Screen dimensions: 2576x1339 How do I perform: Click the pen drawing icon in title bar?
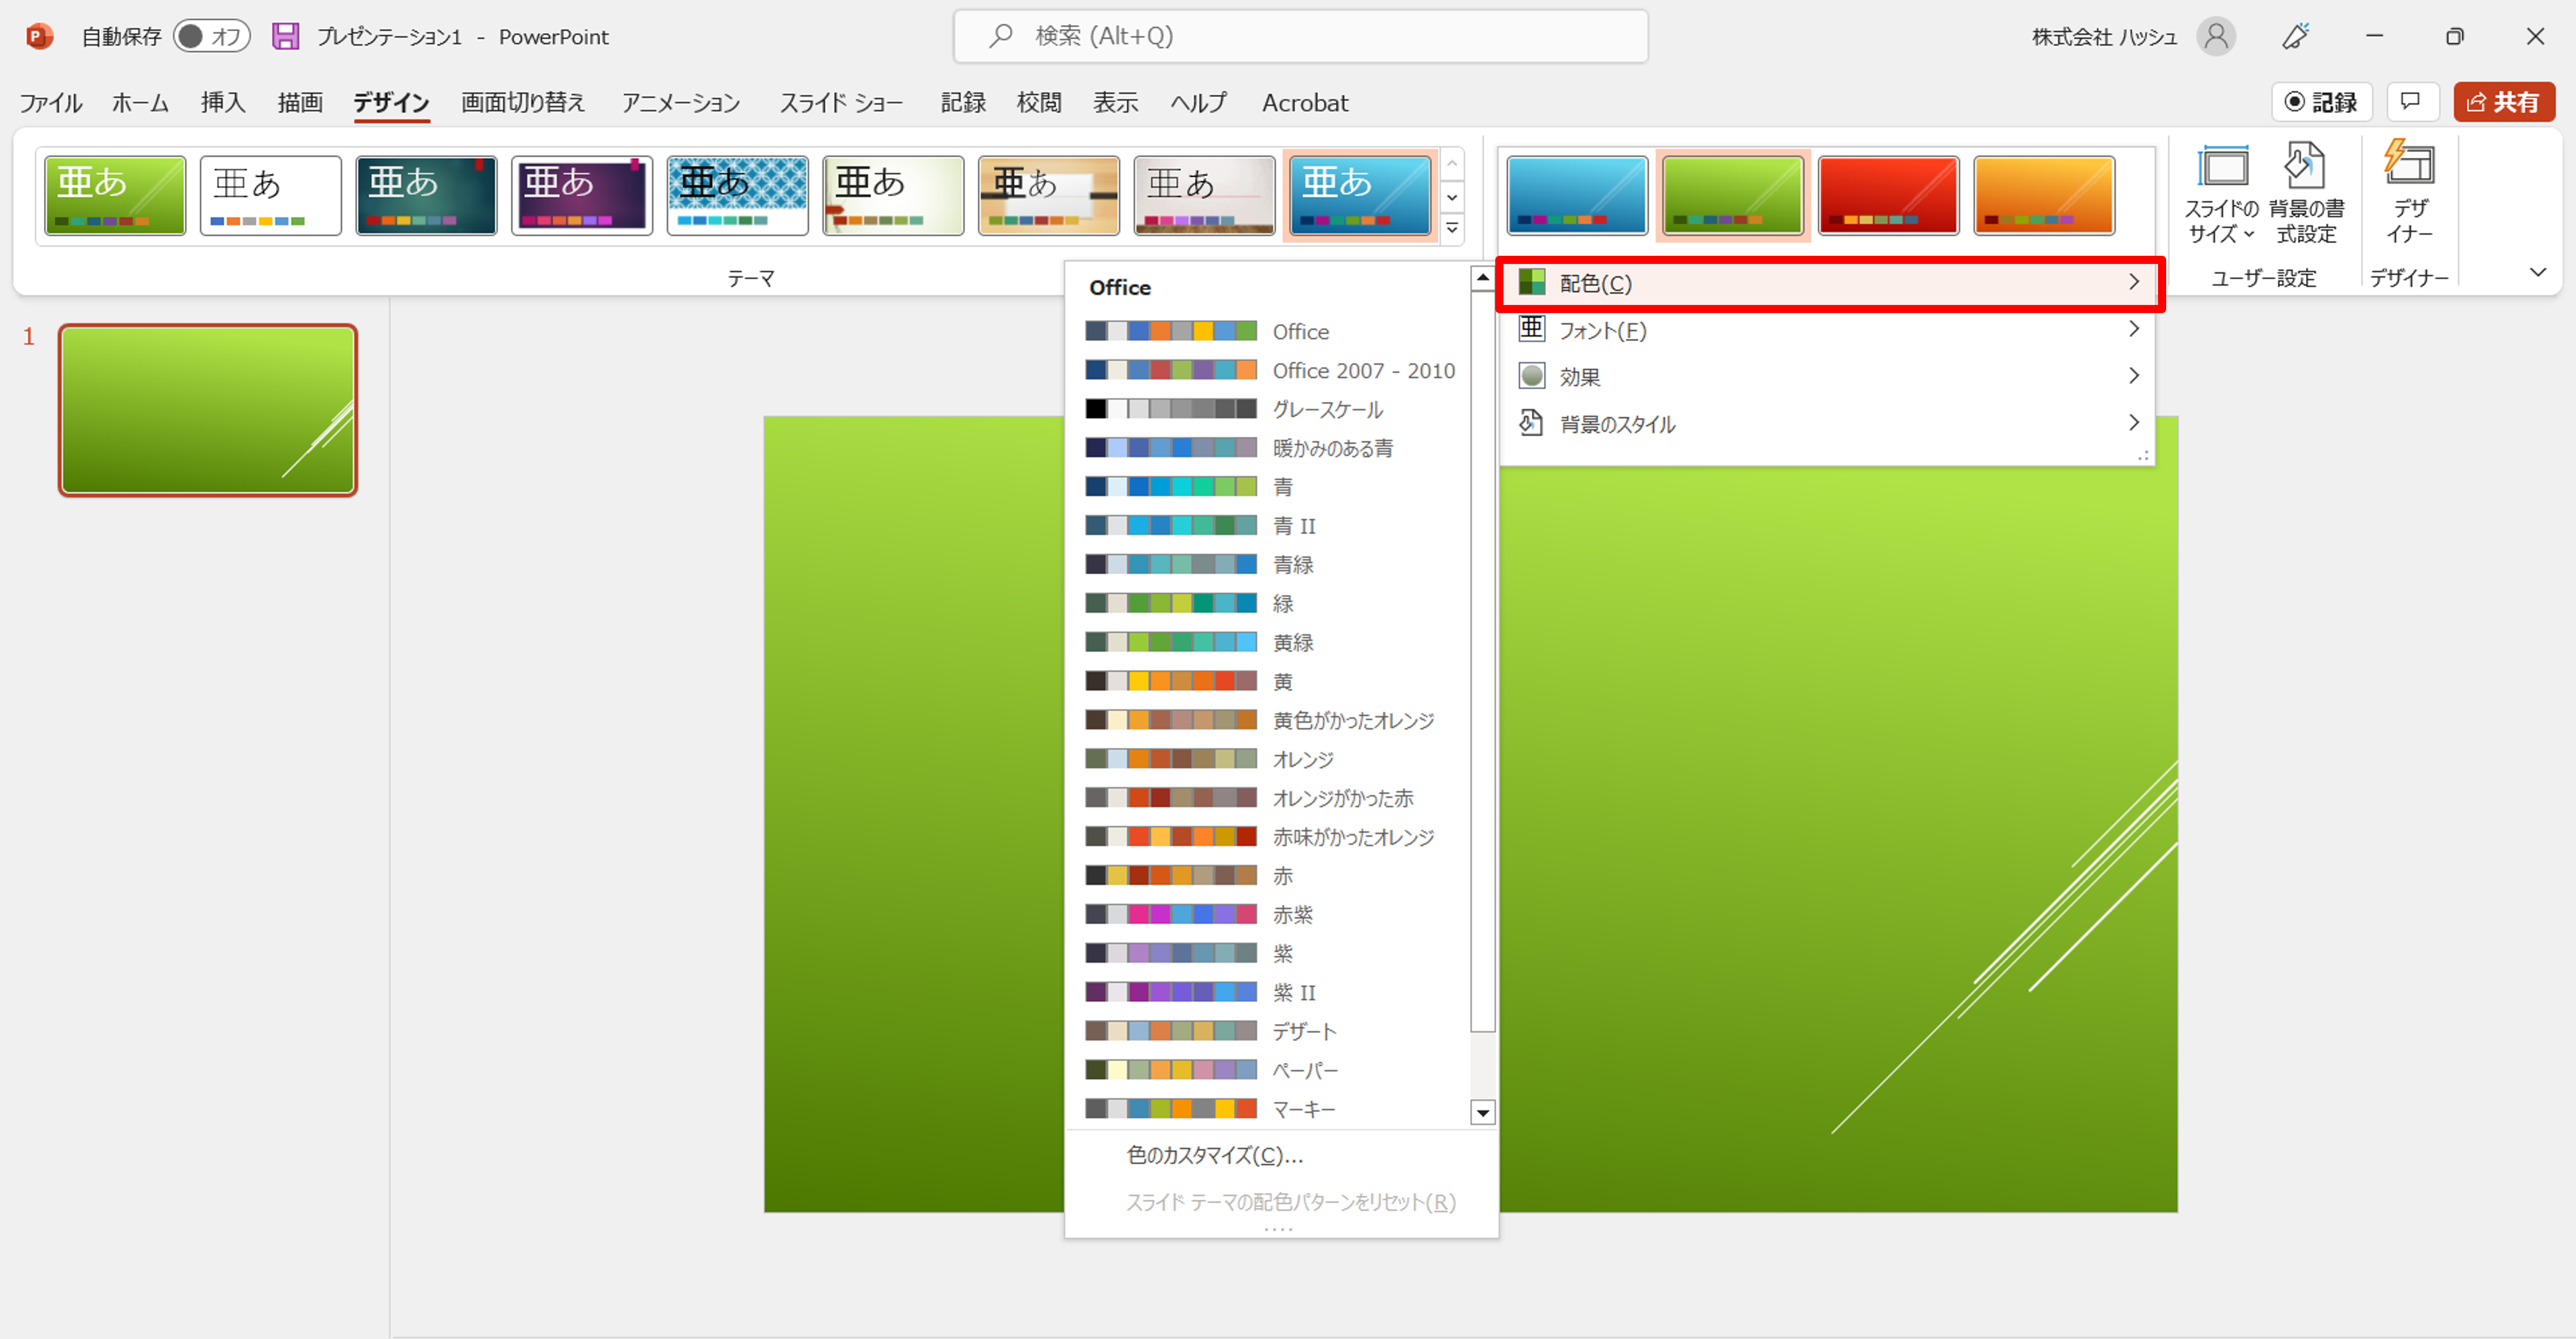(x=2296, y=37)
